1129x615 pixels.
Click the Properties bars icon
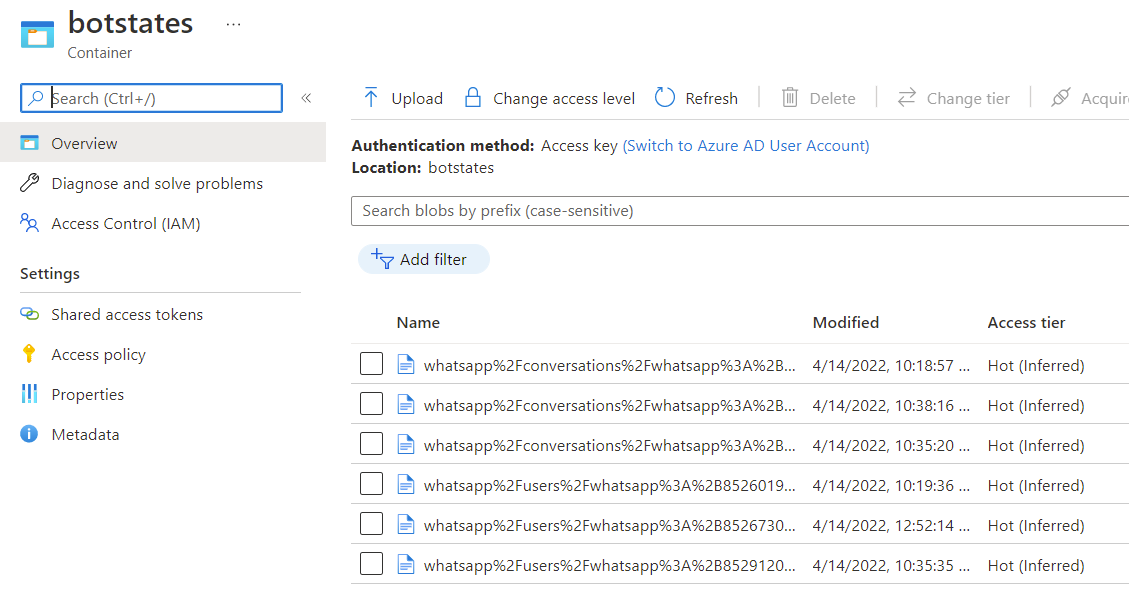(30, 394)
